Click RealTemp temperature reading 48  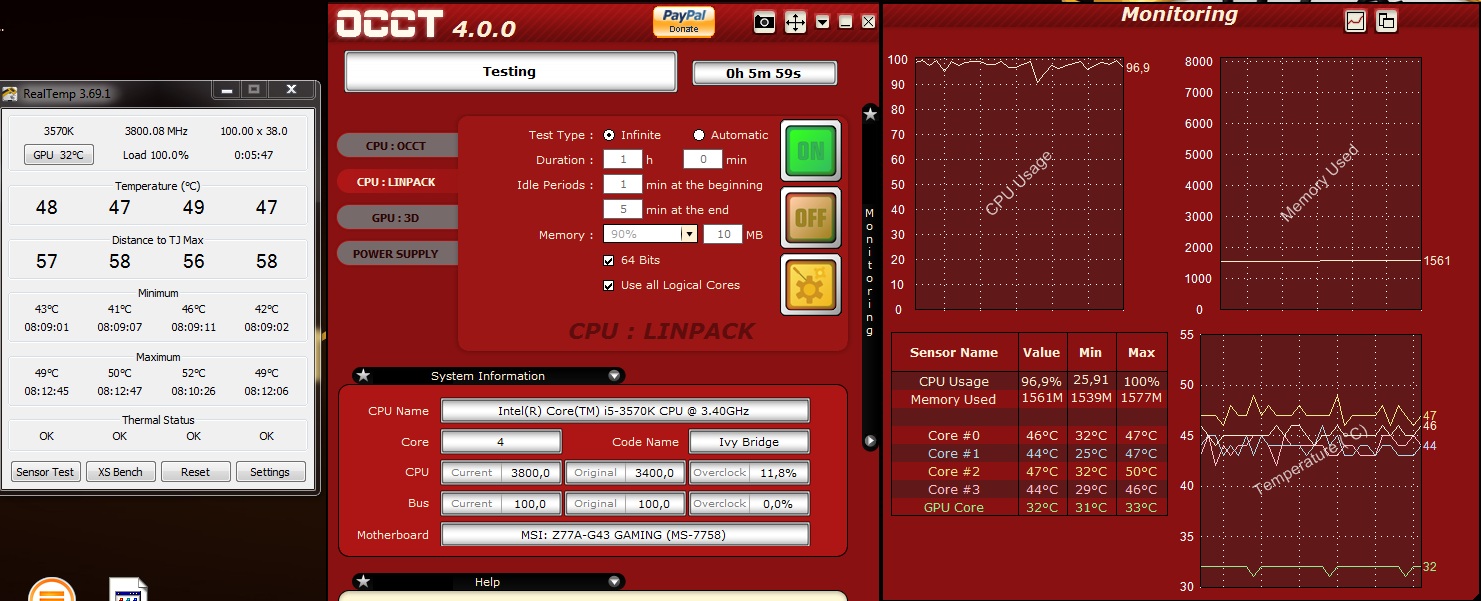coord(46,208)
